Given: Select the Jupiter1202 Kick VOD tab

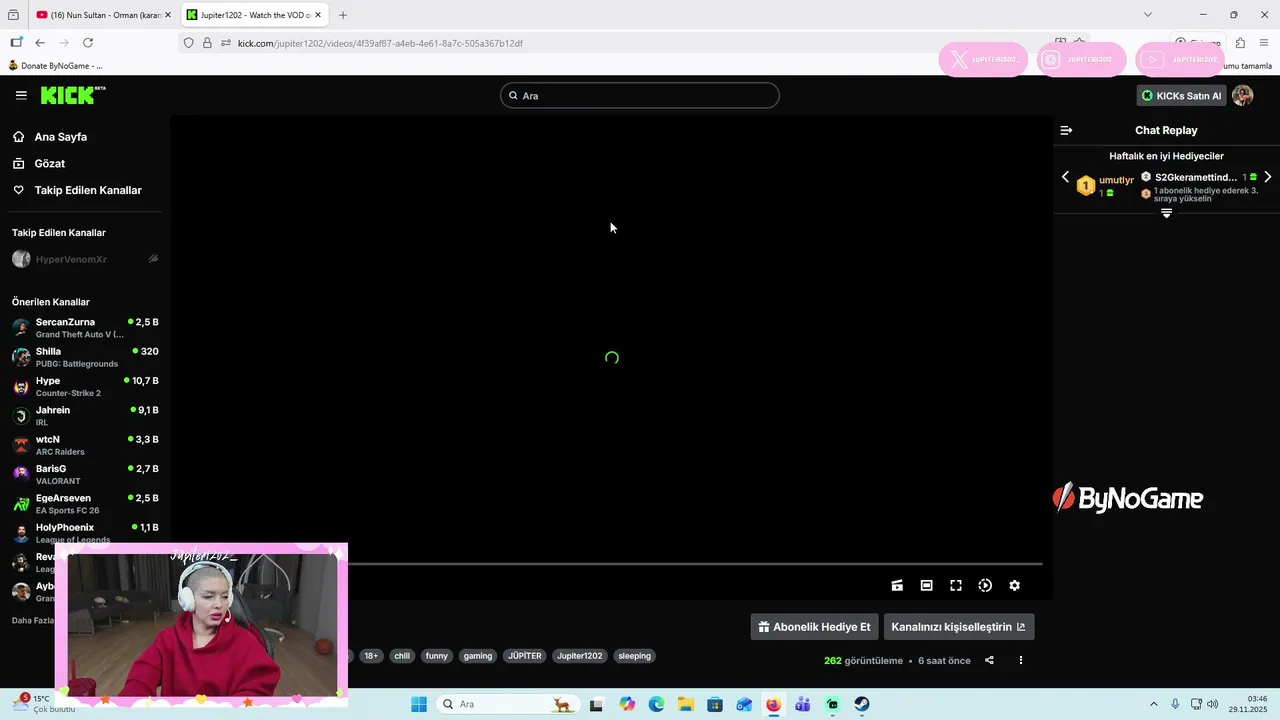Looking at the screenshot, I should (253, 15).
